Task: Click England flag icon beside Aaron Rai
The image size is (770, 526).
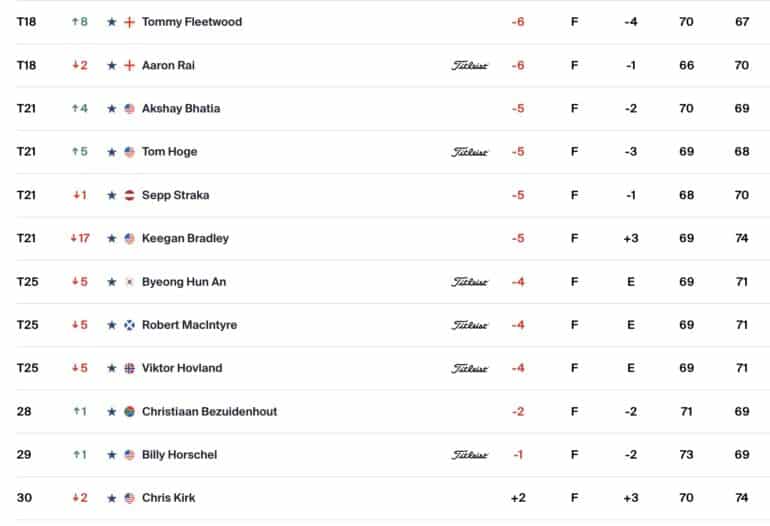Action: (x=129, y=65)
